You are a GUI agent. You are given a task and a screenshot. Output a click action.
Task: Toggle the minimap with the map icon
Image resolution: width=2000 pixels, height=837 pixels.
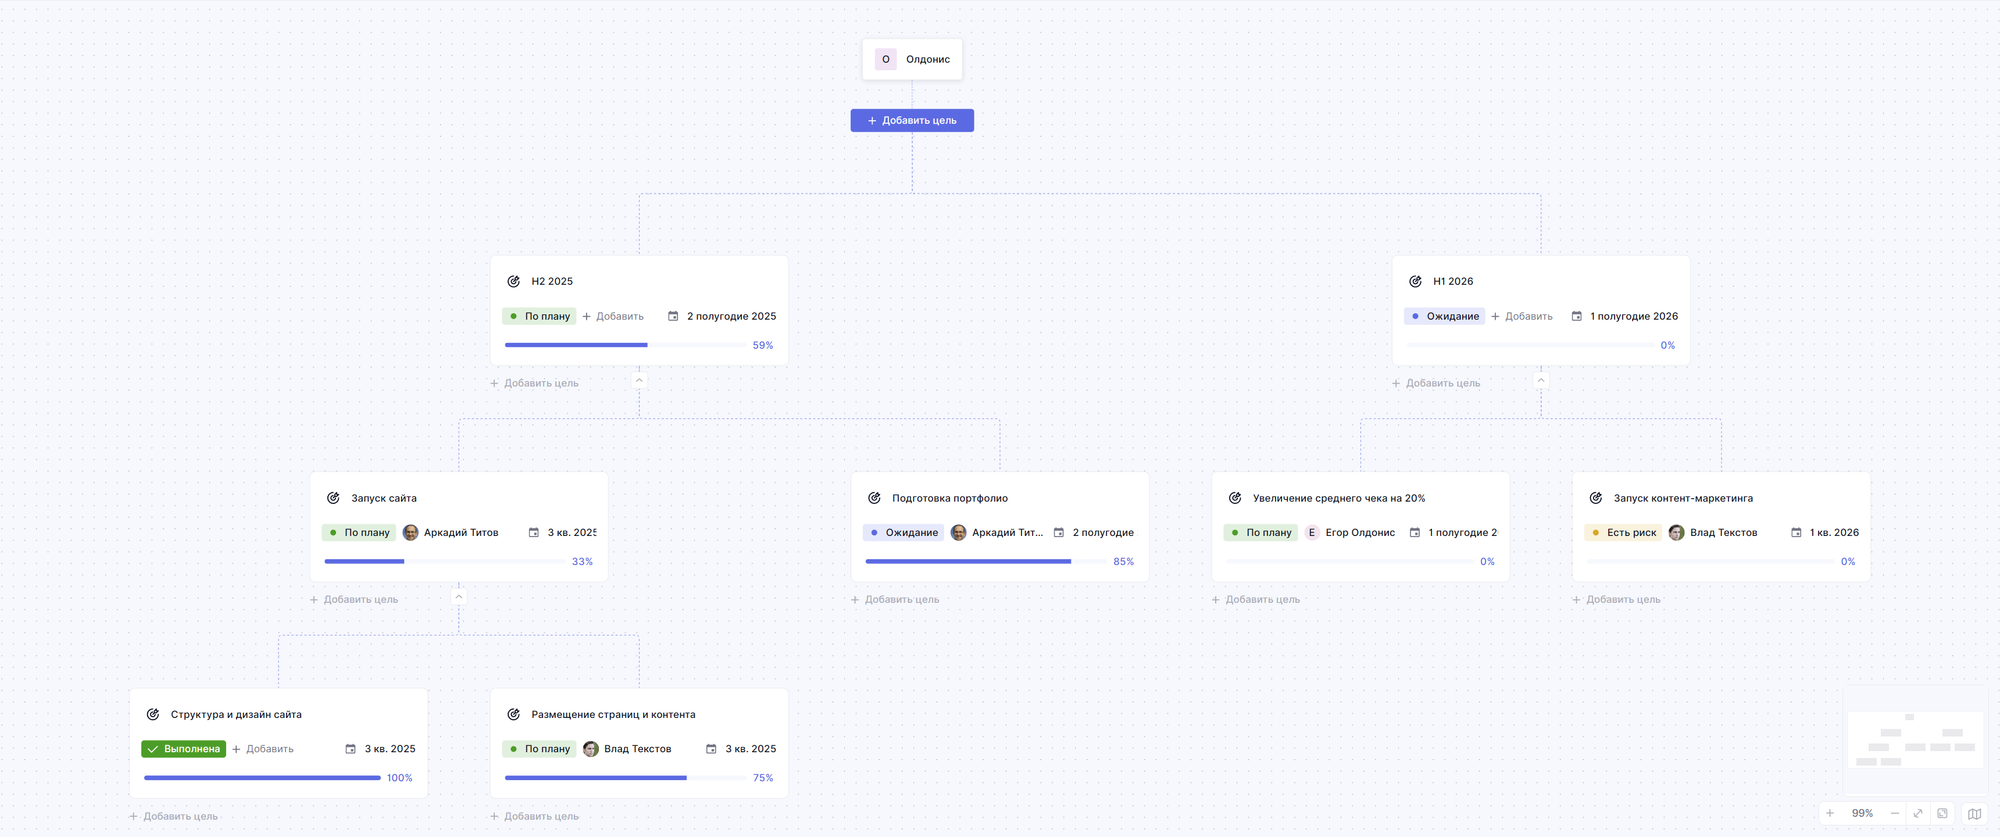click(1974, 813)
